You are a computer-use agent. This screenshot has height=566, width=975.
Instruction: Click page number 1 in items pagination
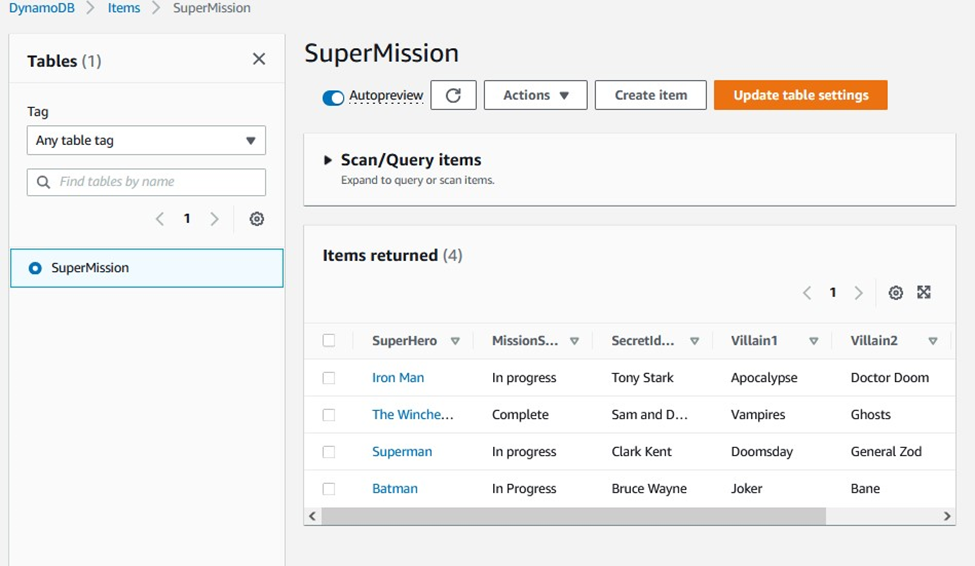[x=833, y=293]
